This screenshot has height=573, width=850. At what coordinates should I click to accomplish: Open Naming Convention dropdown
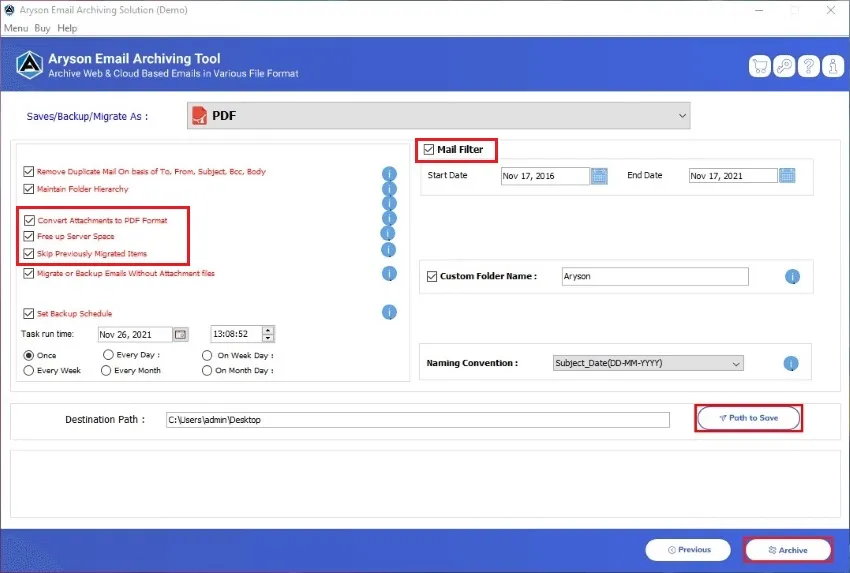(648, 363)
